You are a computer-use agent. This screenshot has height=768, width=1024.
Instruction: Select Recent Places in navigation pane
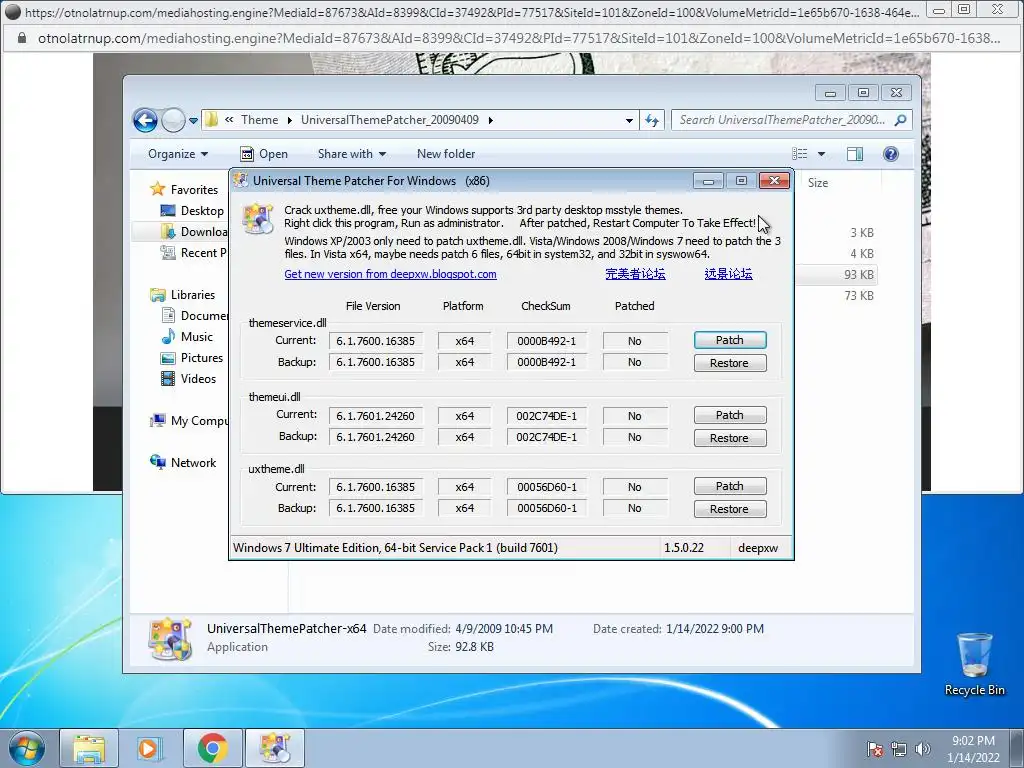point(194,253)
